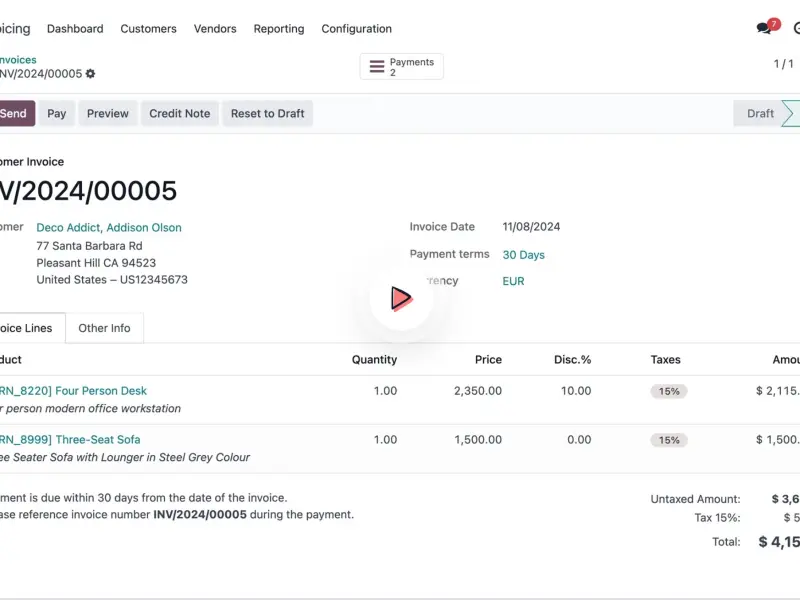Expand the Configuration menu
The width and height of the screenshot is (800, 600).
(356, 29)
